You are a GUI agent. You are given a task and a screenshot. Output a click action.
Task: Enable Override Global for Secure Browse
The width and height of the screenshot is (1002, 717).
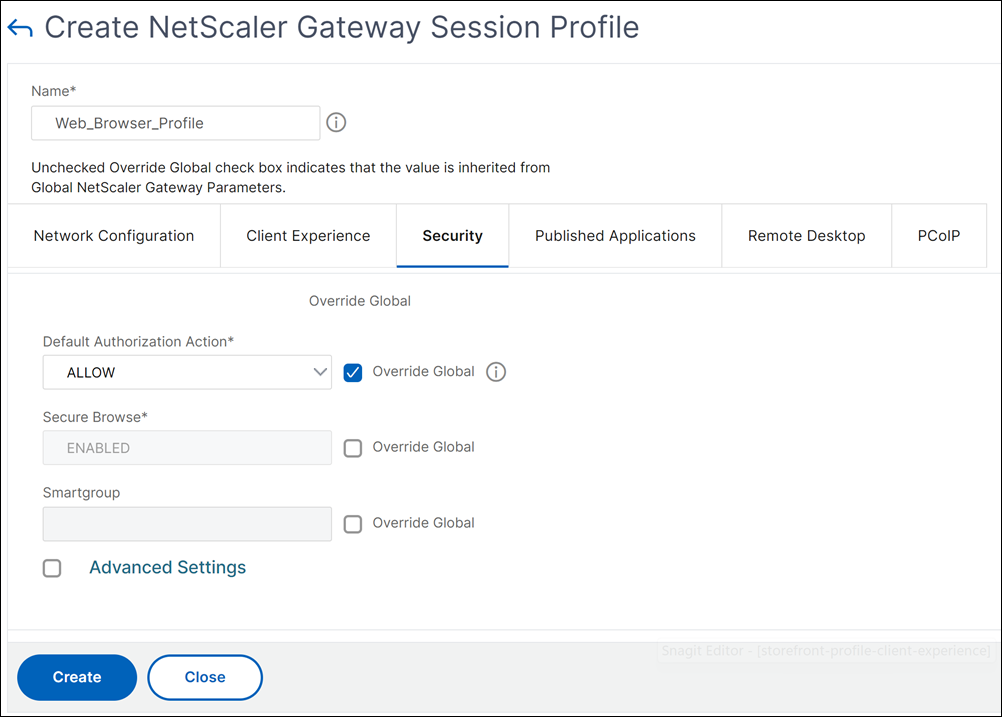[353, 447]
